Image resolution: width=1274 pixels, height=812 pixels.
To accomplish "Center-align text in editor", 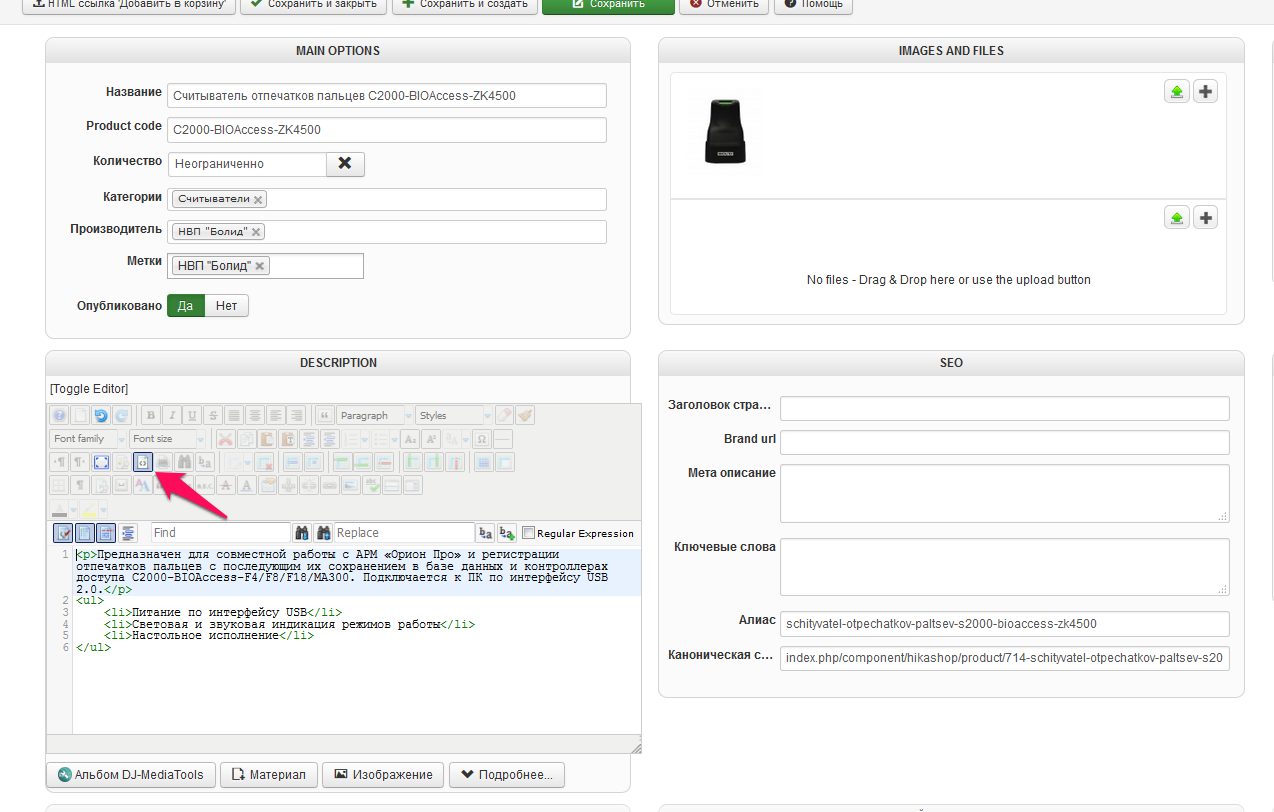I will pyautogui.click(x=255, y=416).
